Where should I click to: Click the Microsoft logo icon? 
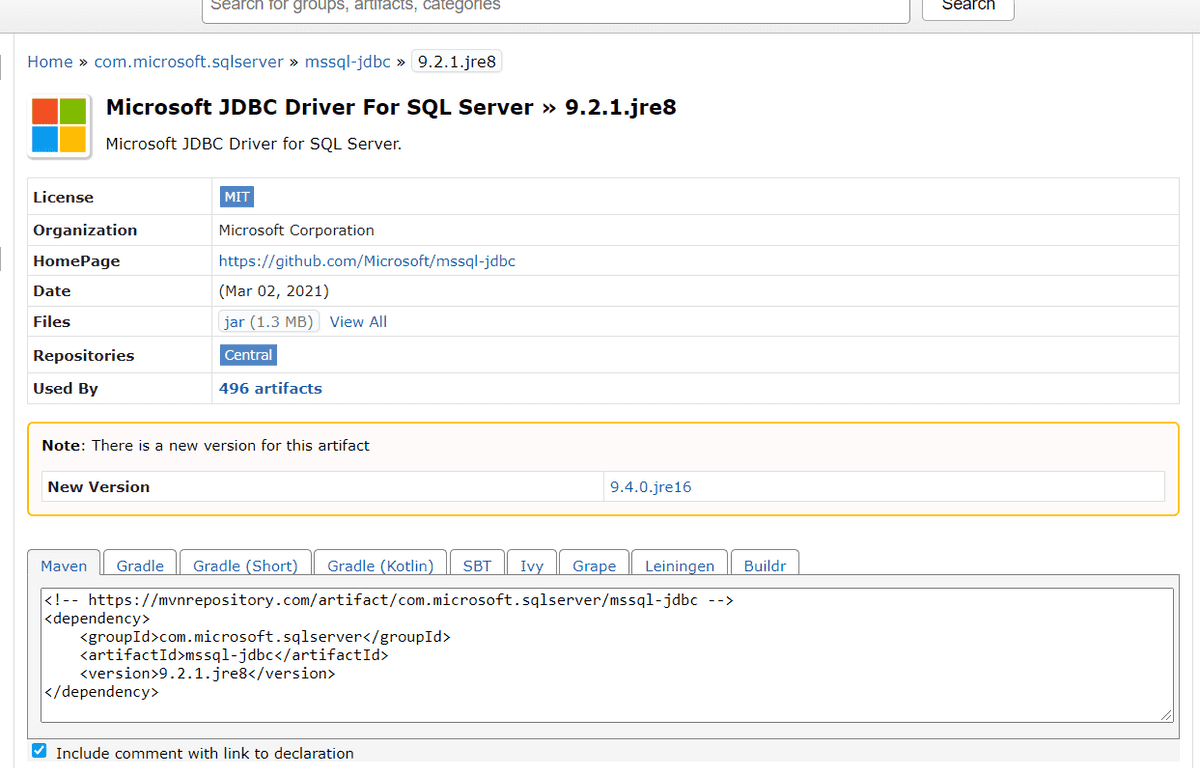coord(58,126)
